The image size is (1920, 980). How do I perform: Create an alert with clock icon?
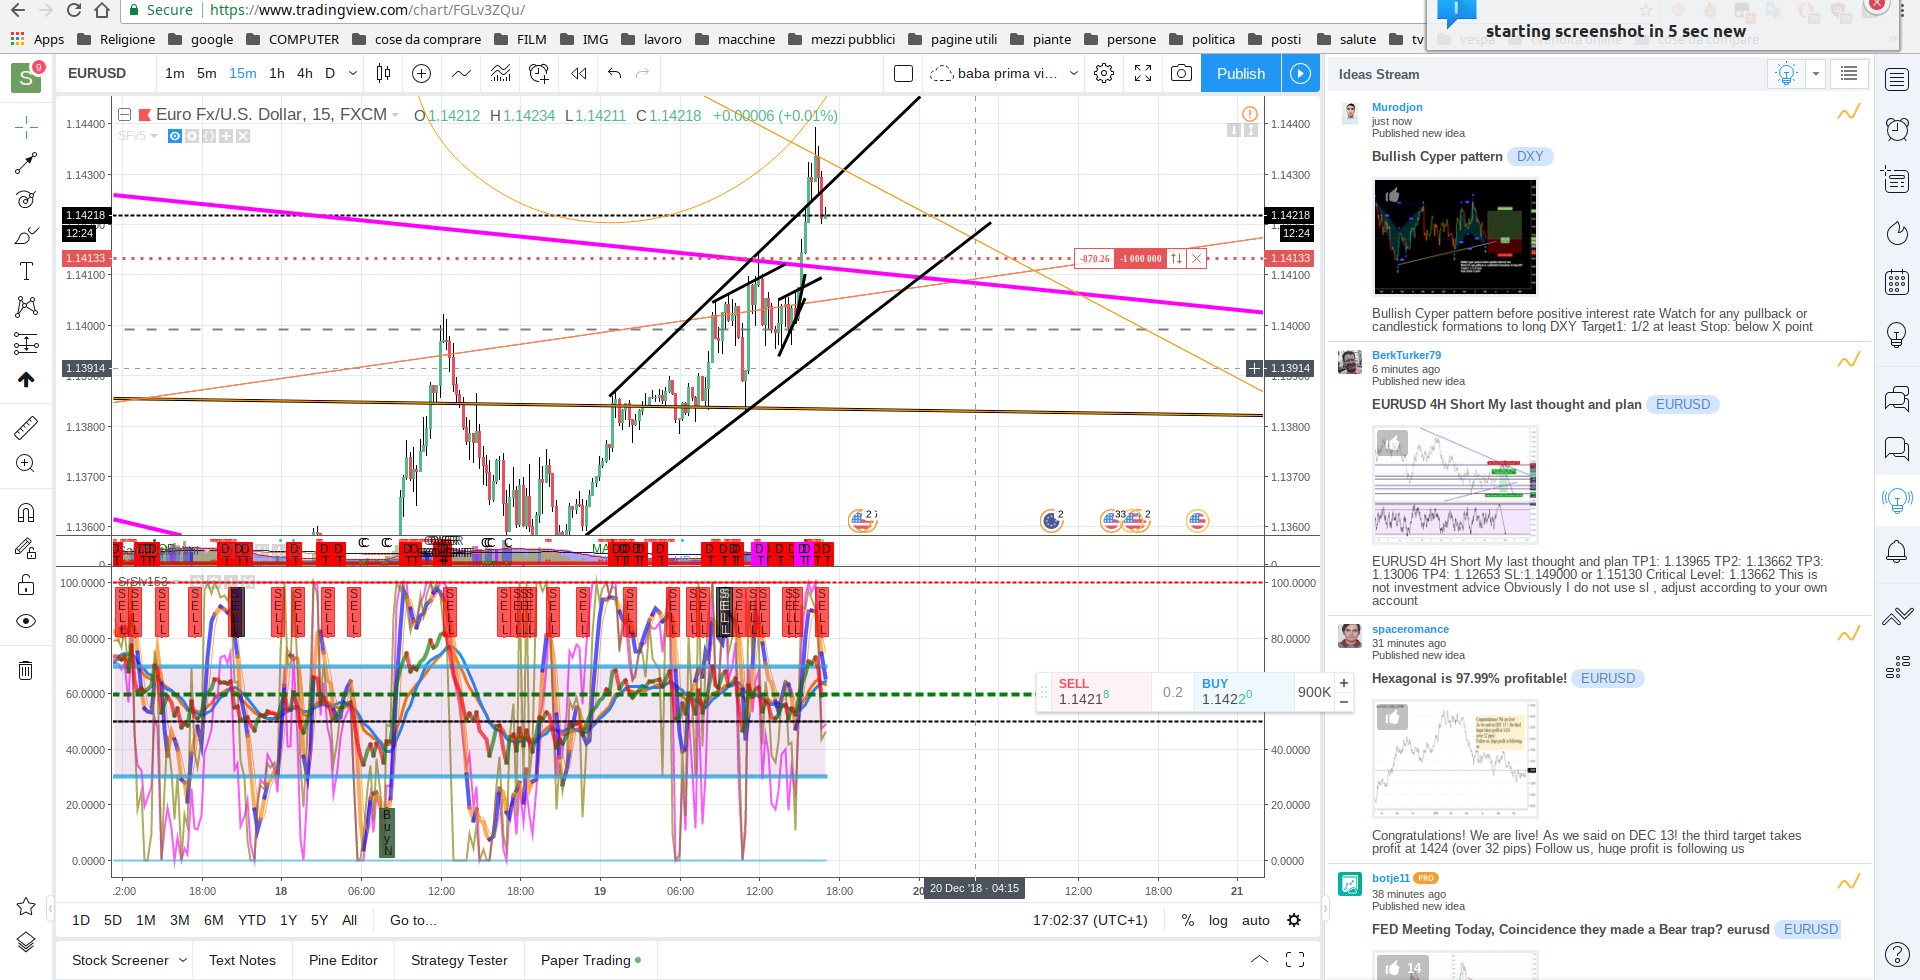[x=539, y=73]
